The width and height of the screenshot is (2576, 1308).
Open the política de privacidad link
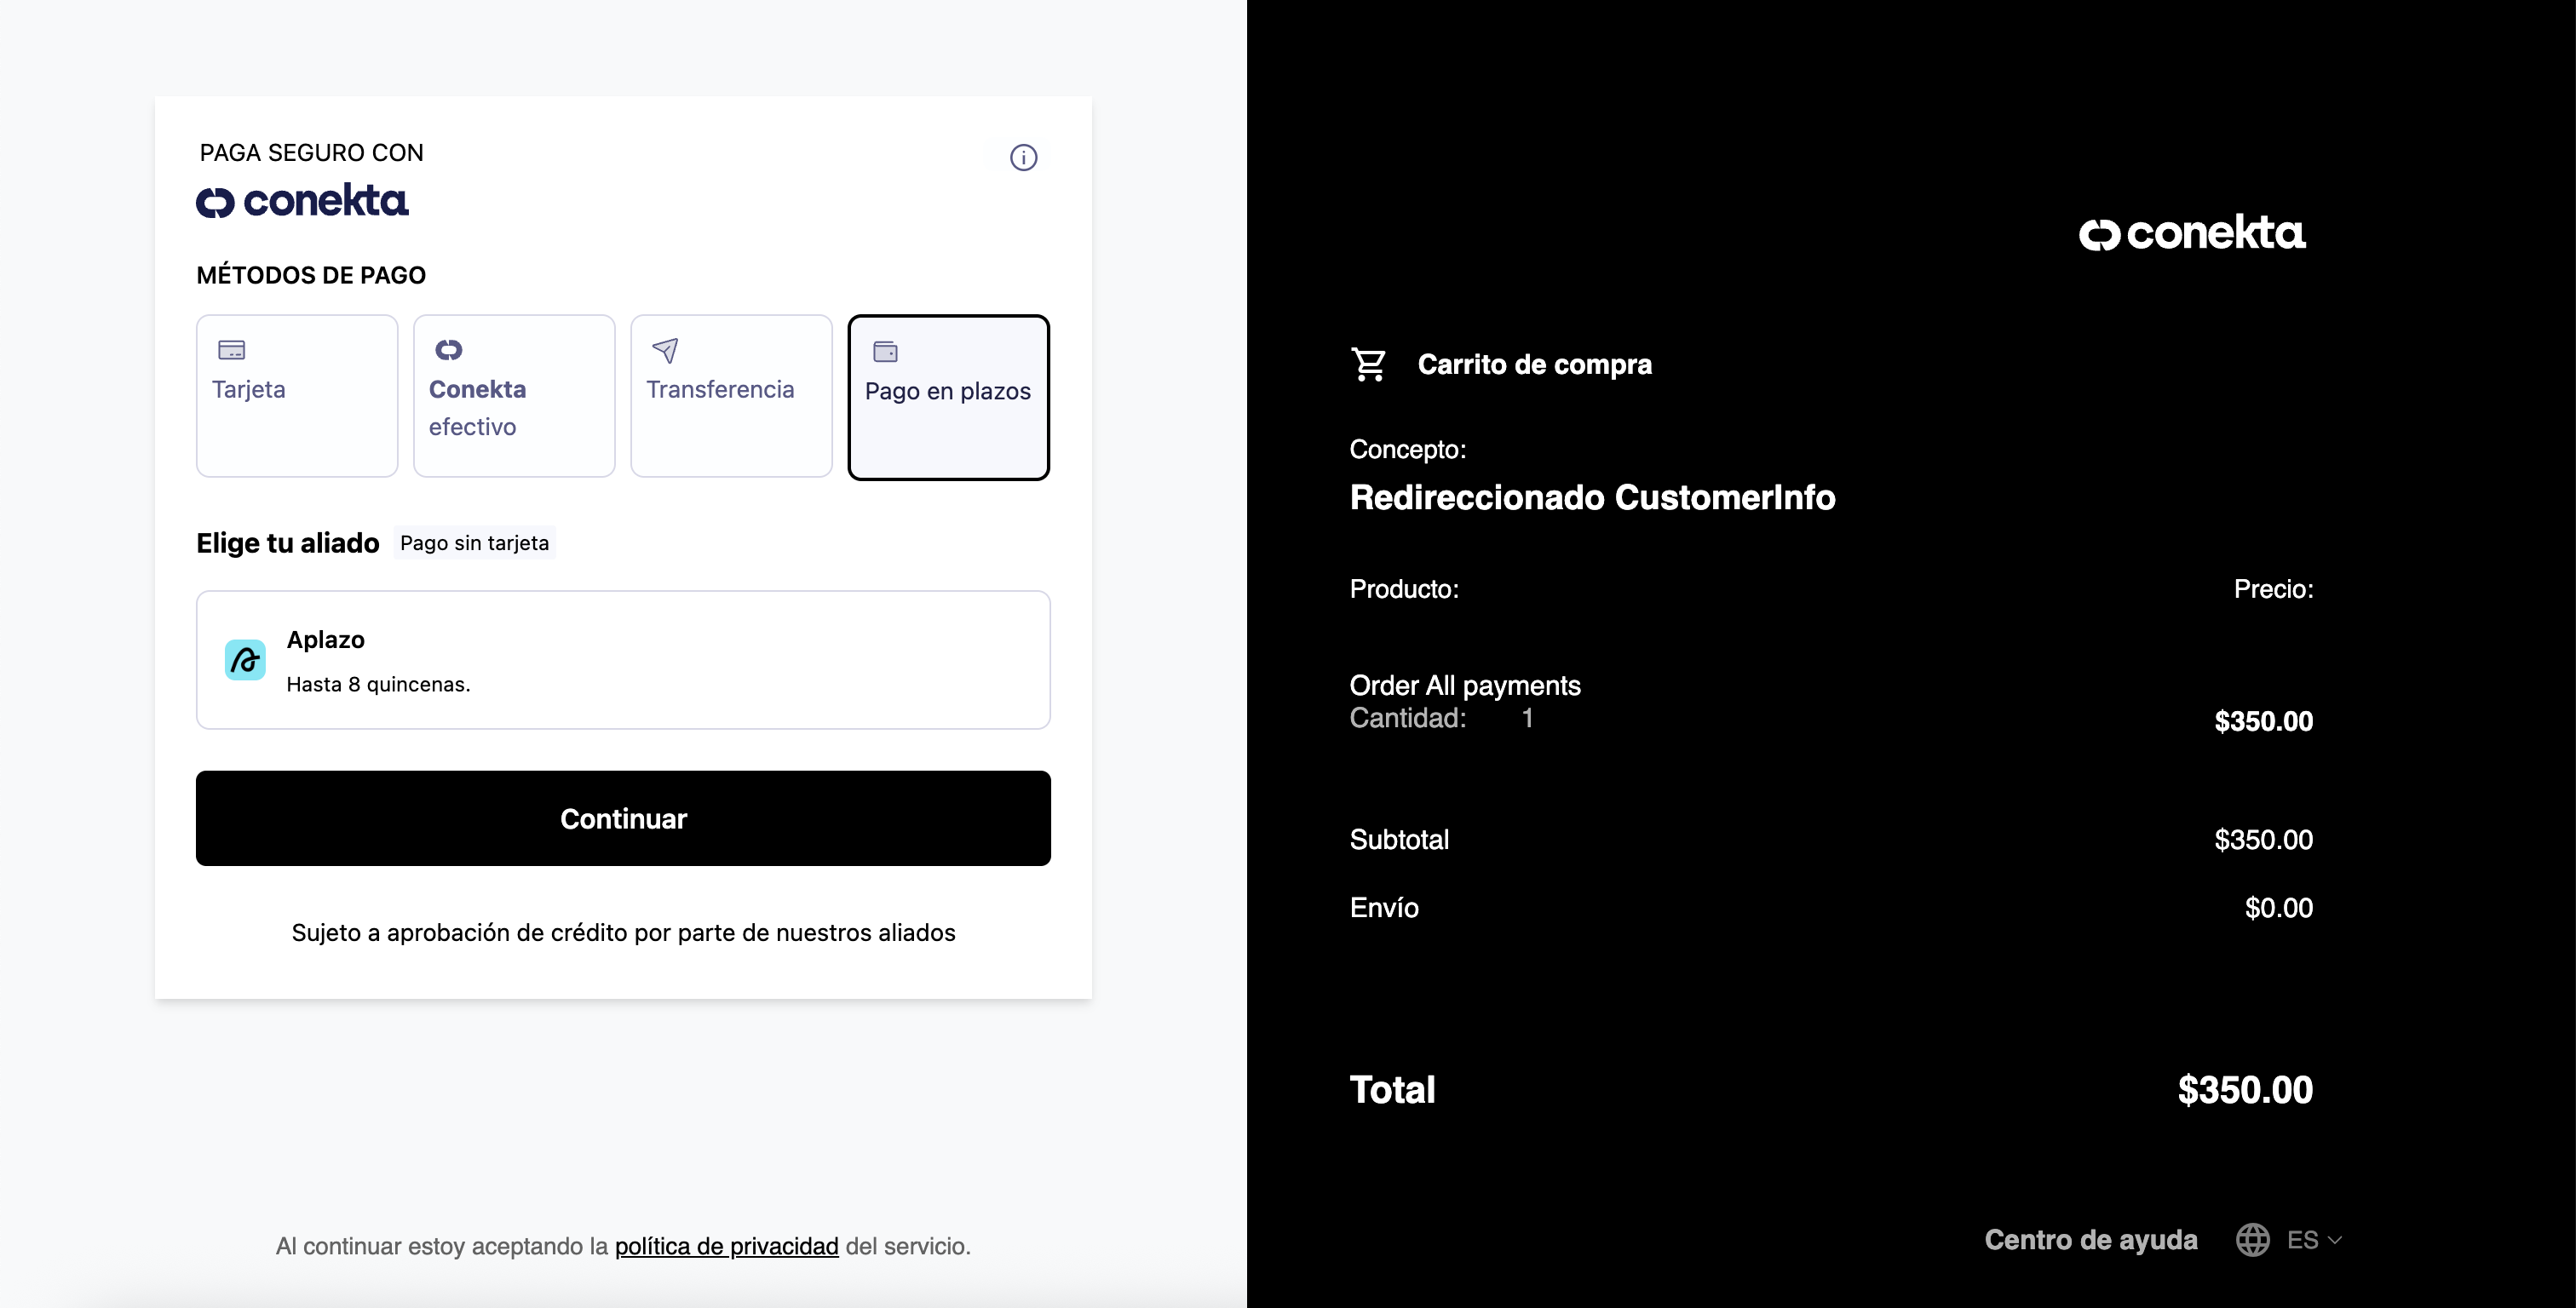[726, 1246]
